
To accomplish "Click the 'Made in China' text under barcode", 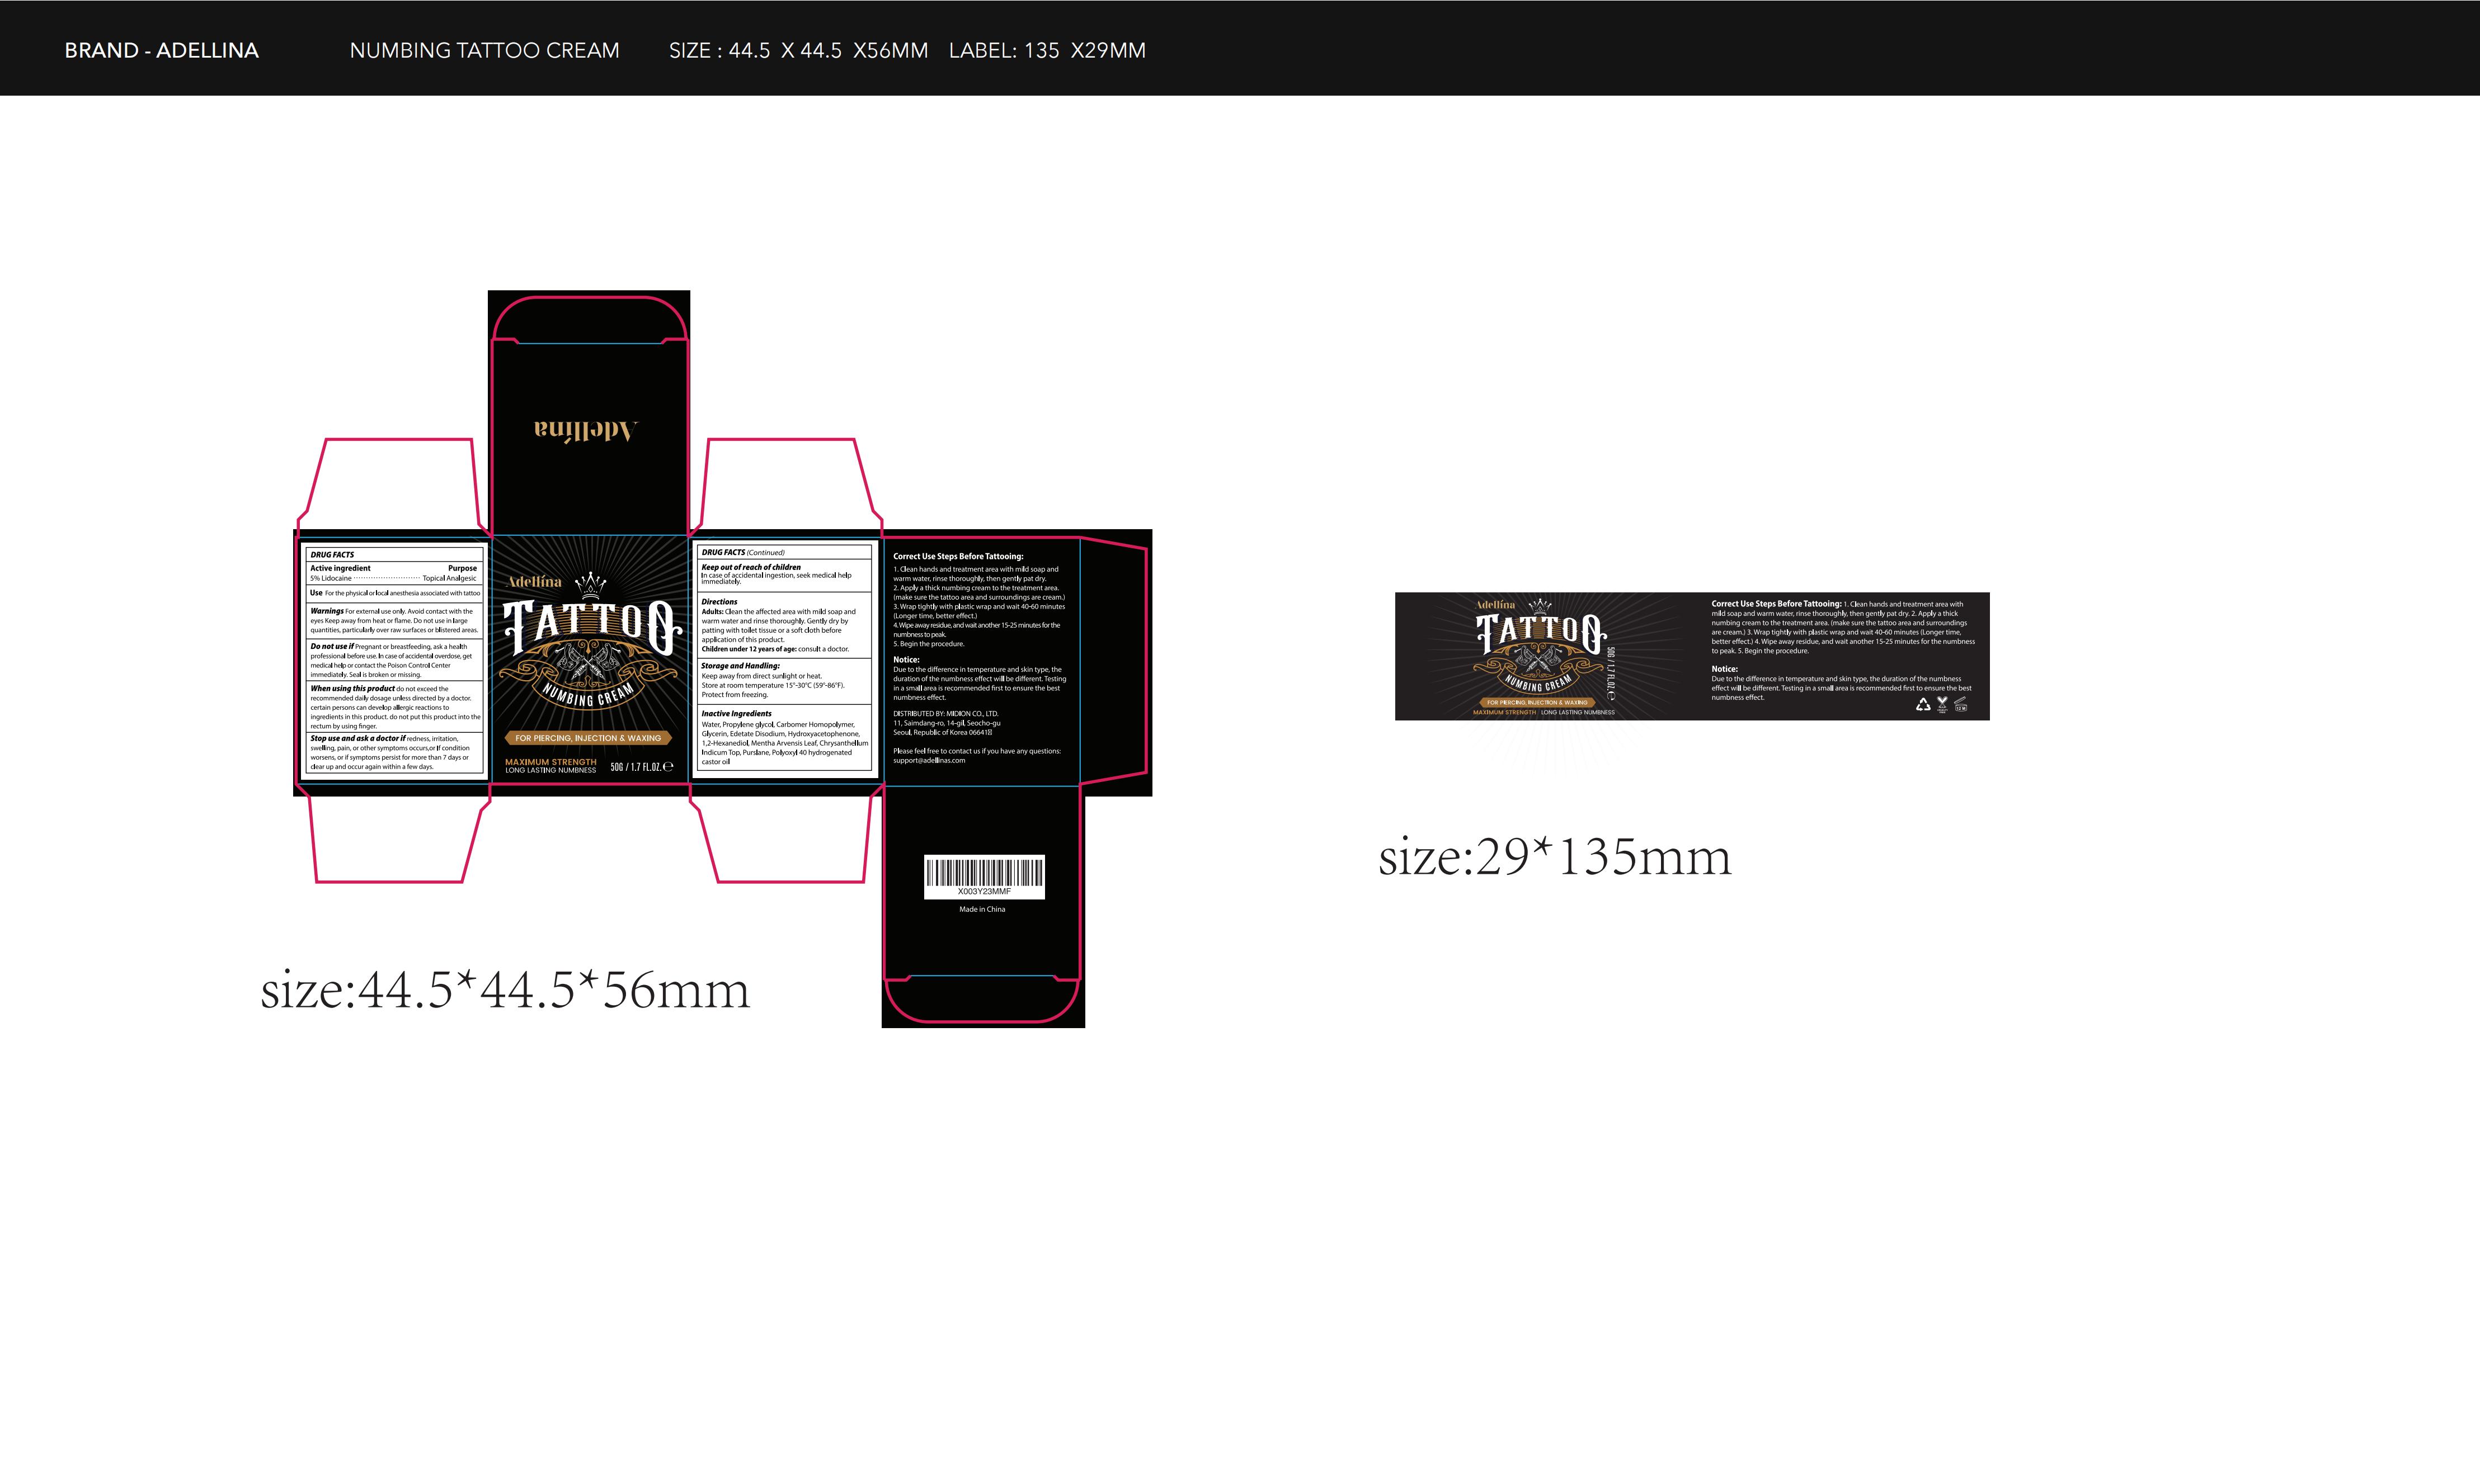I will point(982,910).
